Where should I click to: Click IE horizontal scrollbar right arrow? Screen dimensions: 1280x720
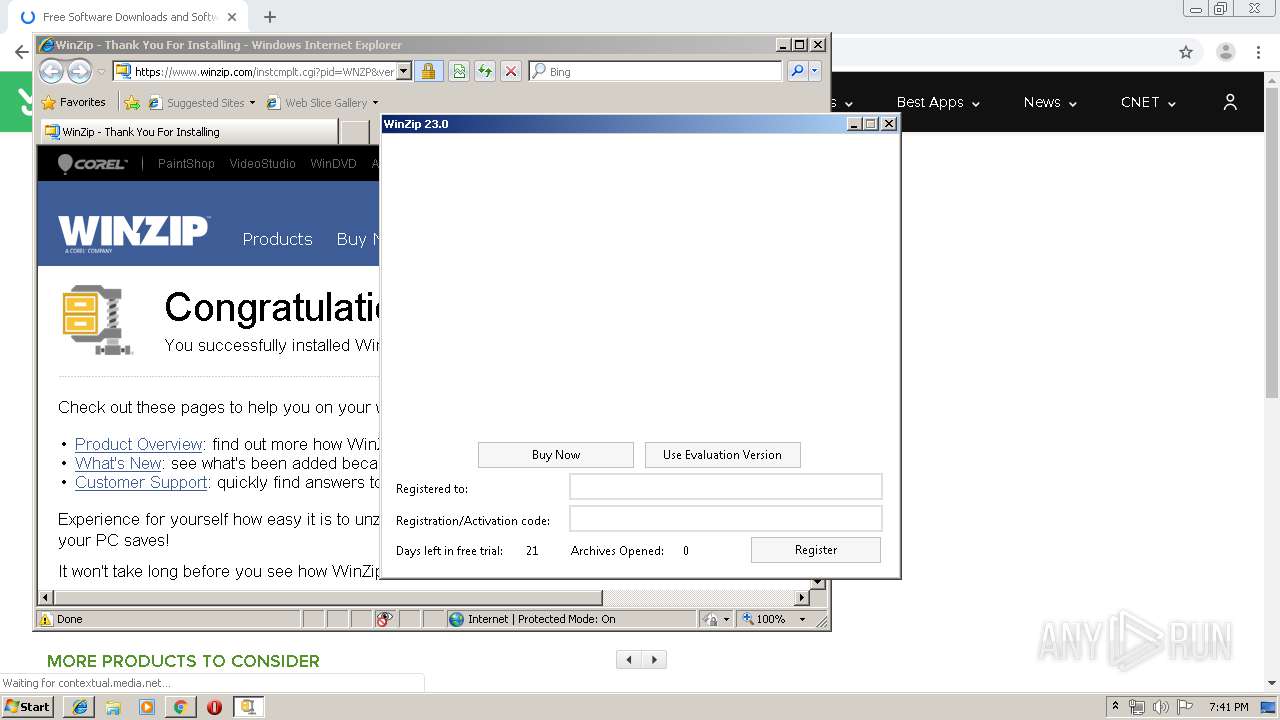point(801,598)
